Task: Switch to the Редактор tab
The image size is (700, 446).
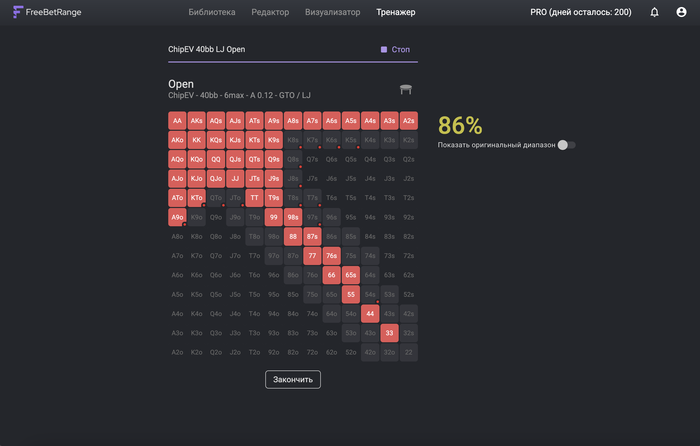Action: (x=270, y=12)
